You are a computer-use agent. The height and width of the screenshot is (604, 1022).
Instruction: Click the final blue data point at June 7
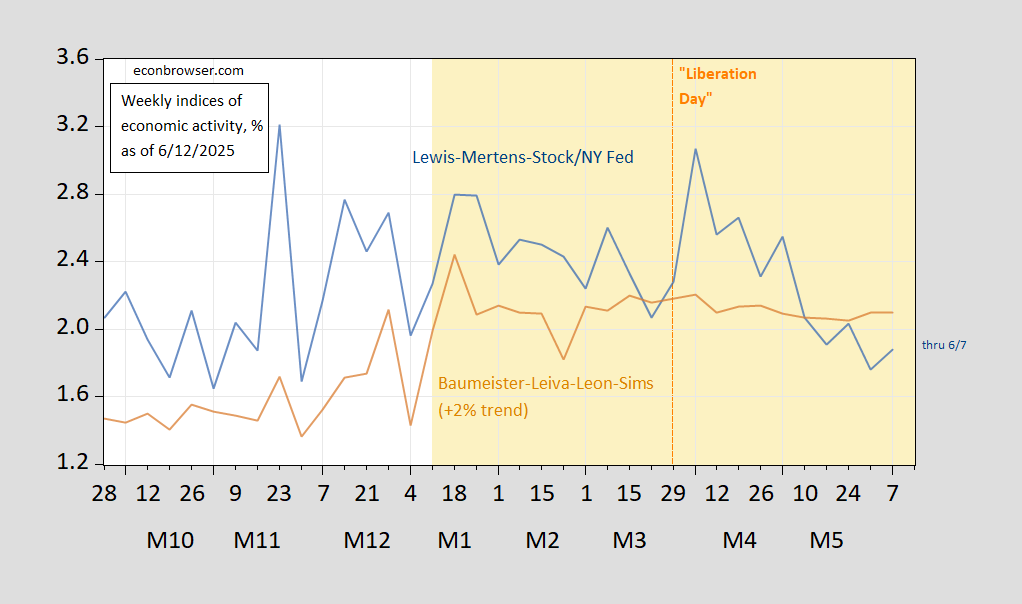[892, 350]
